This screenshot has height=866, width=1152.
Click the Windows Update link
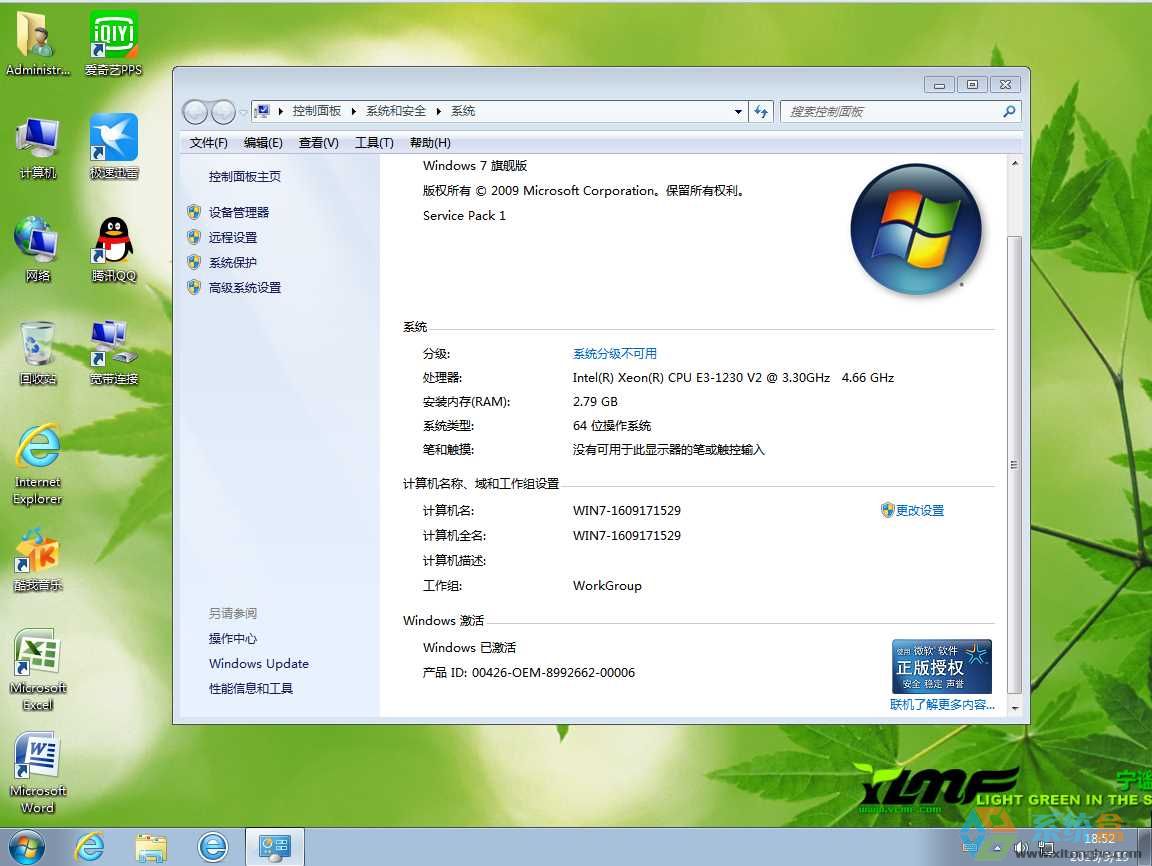(x=258, y=664)
